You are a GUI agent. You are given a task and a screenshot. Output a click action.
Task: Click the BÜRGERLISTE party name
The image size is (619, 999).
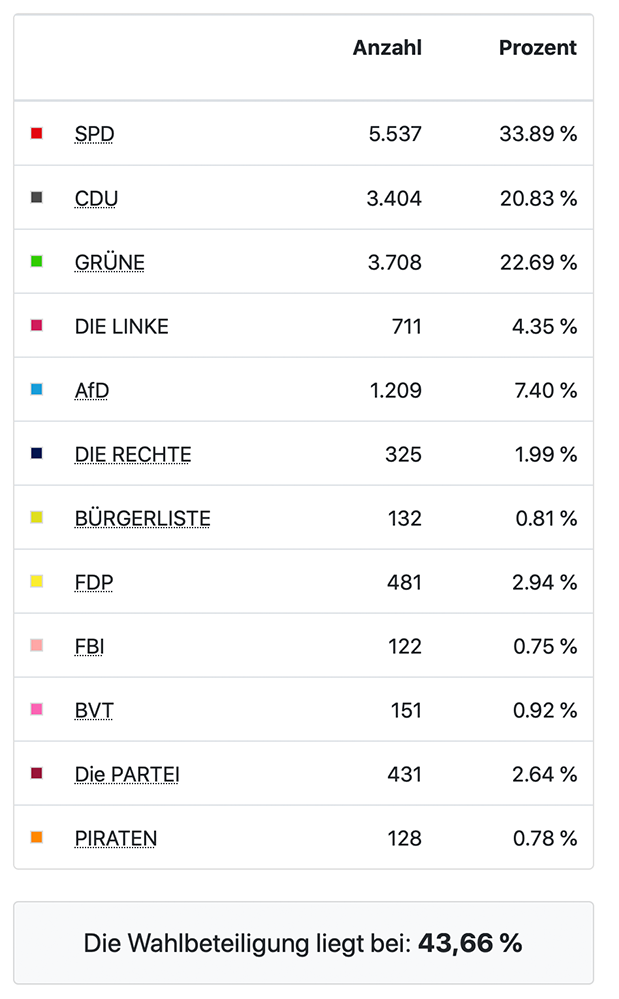142,518
